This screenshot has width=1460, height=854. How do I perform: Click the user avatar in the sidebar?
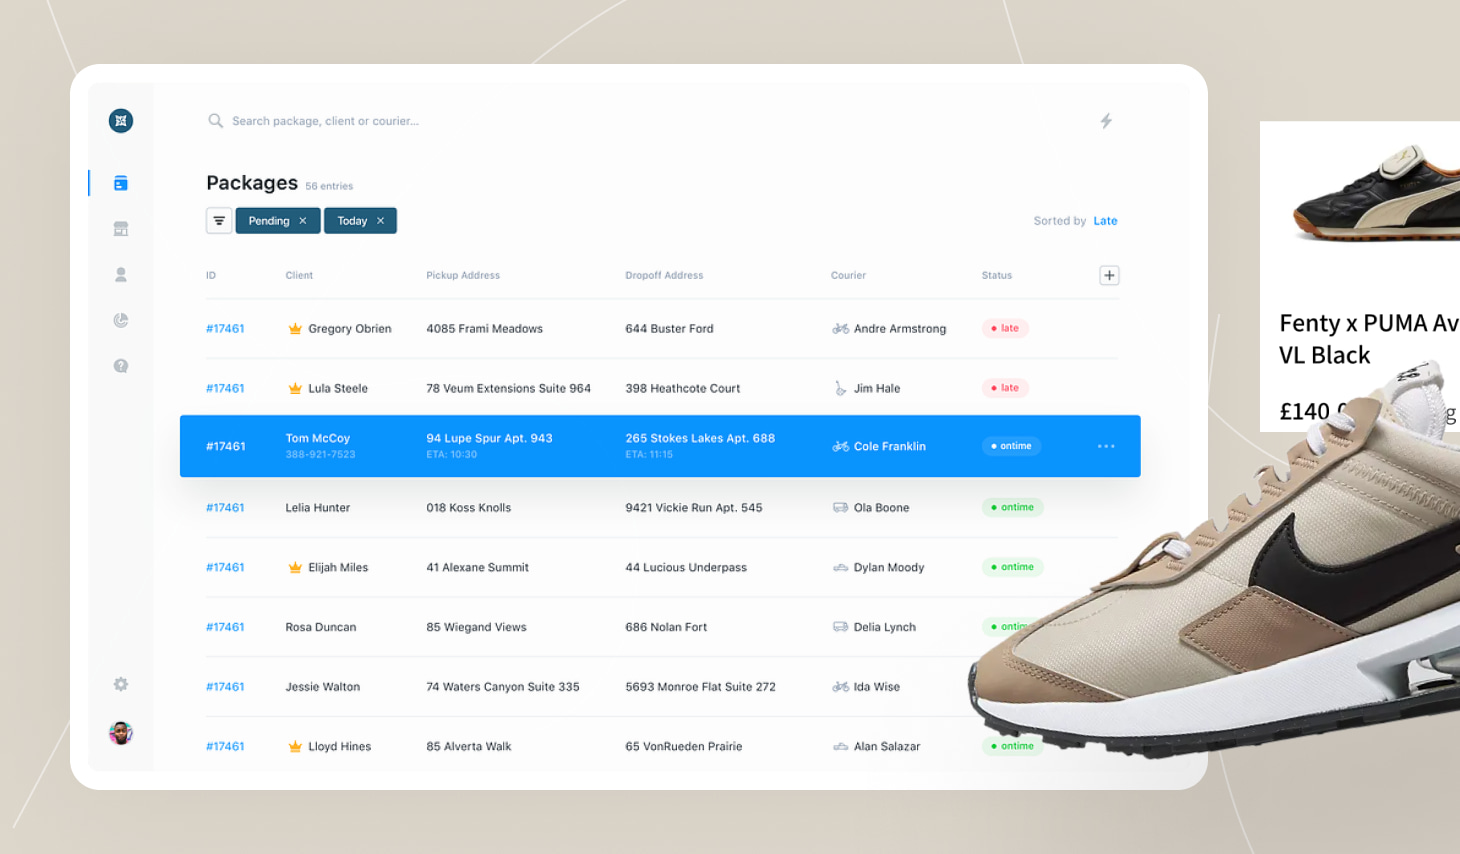point(121,733)
